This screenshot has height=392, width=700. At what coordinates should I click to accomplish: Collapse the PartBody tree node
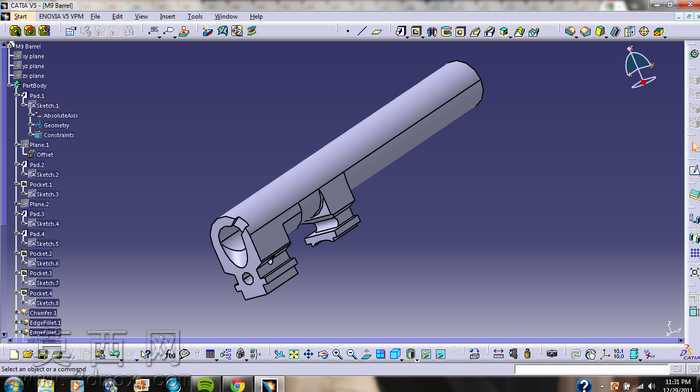10,85
